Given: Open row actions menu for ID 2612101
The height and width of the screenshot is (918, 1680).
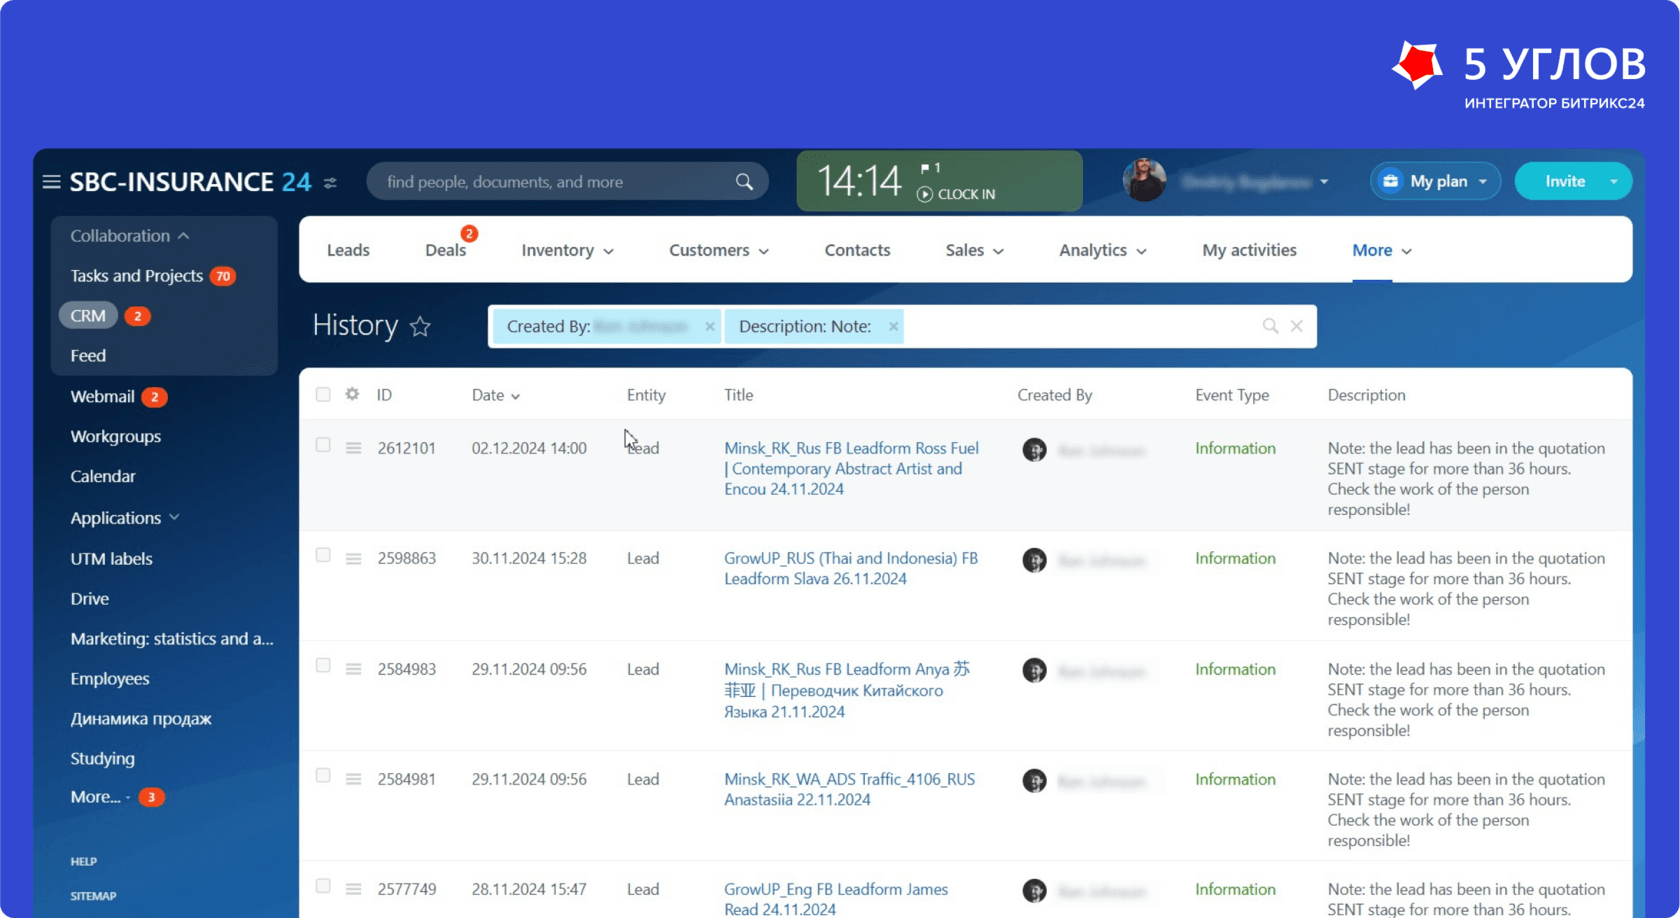Looking at the screenshot, I should tap(353, 448).
